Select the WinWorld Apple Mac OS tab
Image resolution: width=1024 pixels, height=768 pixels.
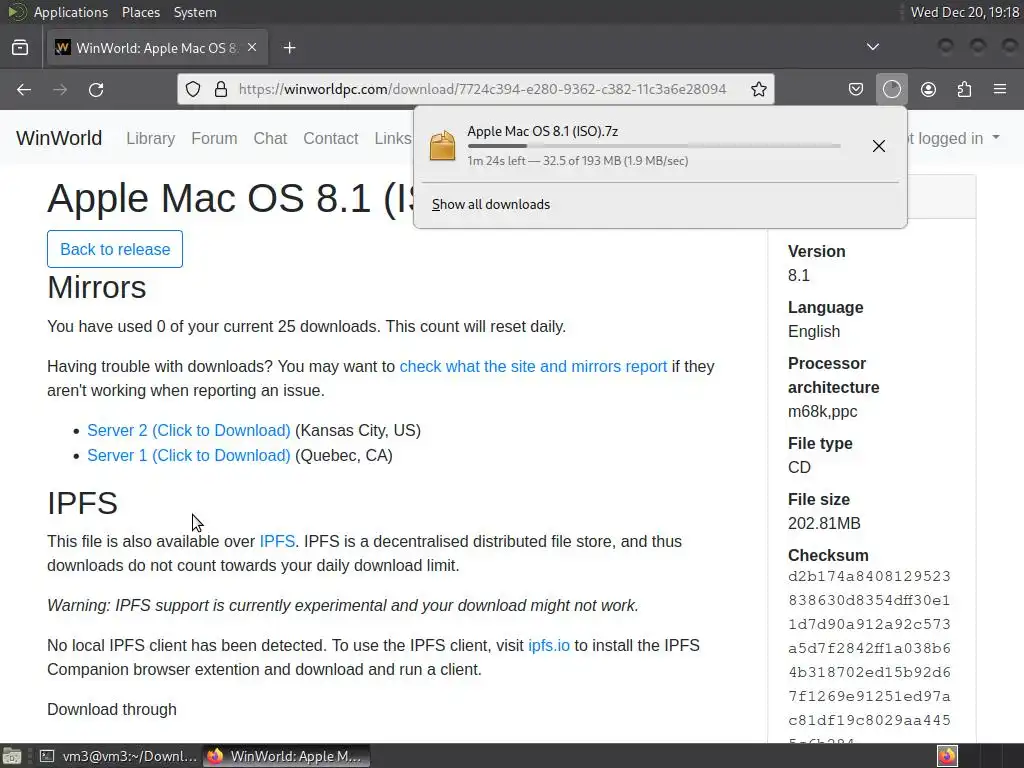click(157, 48)
